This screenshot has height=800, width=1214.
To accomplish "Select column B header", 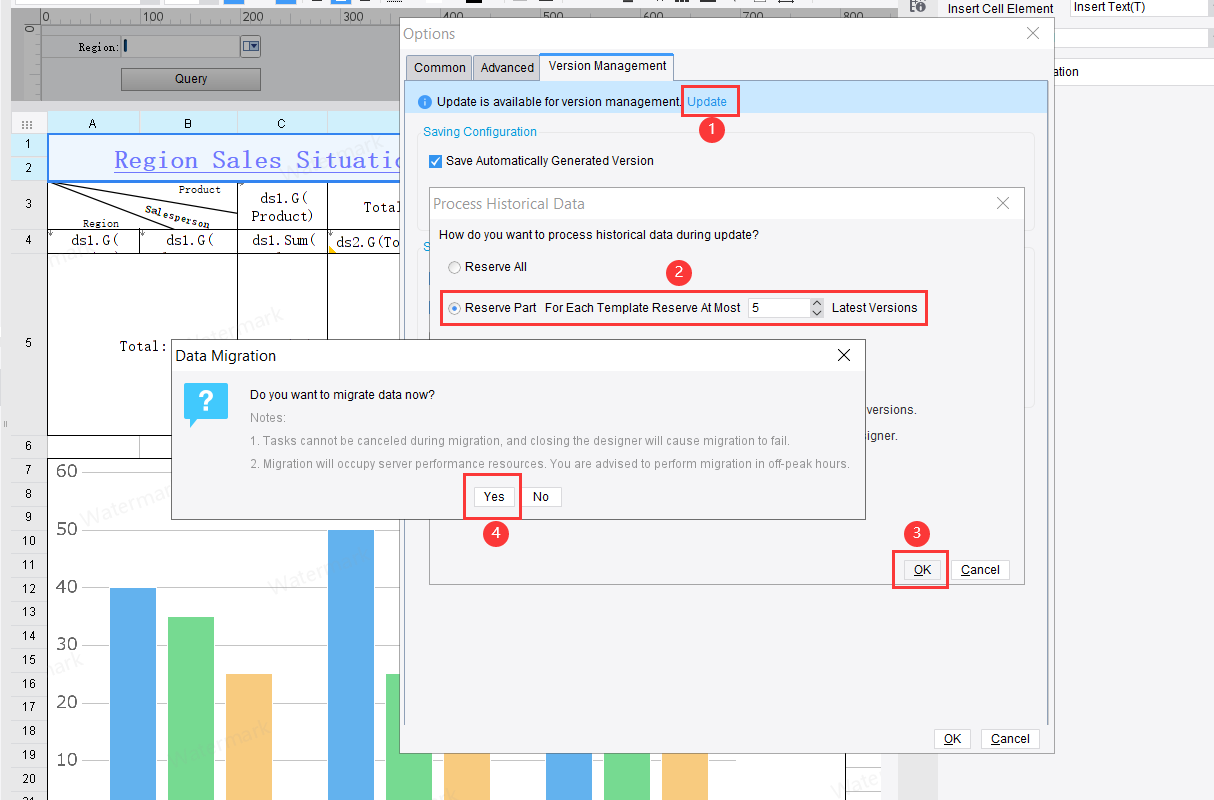I will pos(188,124).
